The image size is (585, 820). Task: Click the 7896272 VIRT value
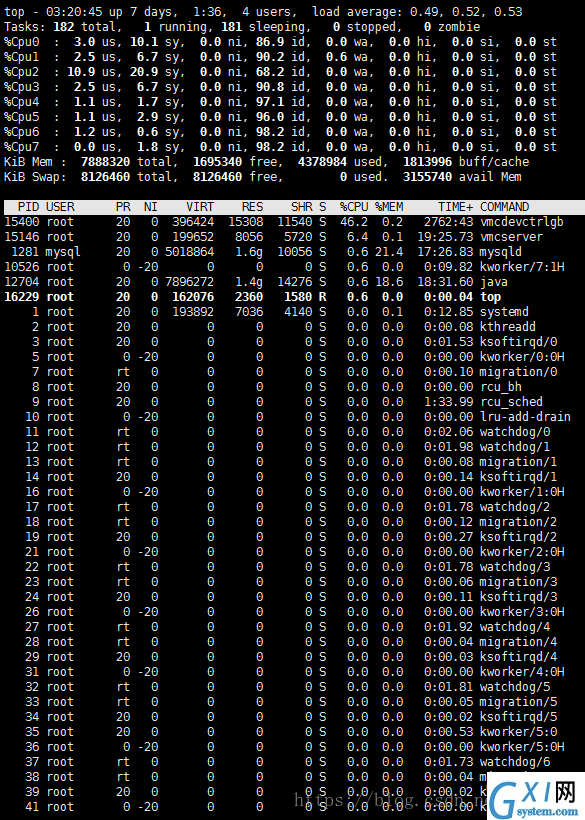pos(189,282)
